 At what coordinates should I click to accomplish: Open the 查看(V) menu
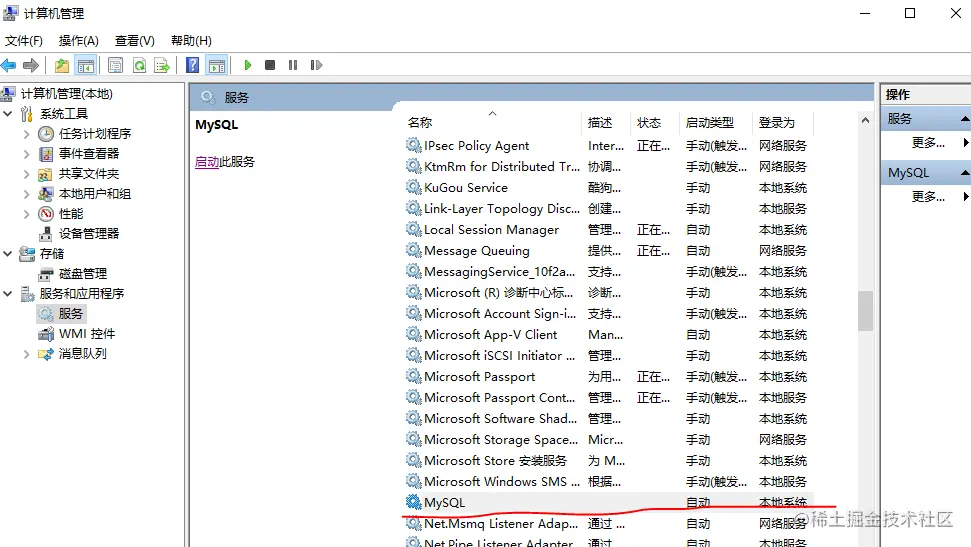tap(134, 41)
